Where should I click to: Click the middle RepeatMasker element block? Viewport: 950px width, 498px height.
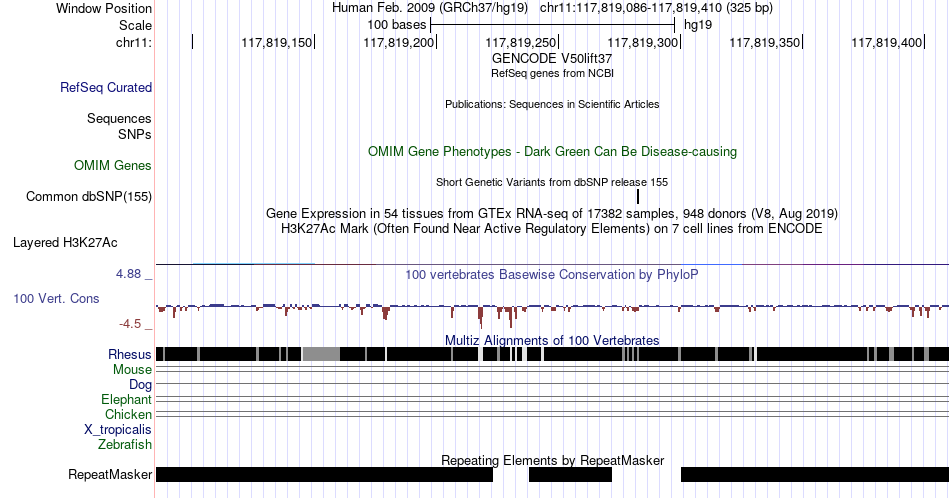point(570,474)
